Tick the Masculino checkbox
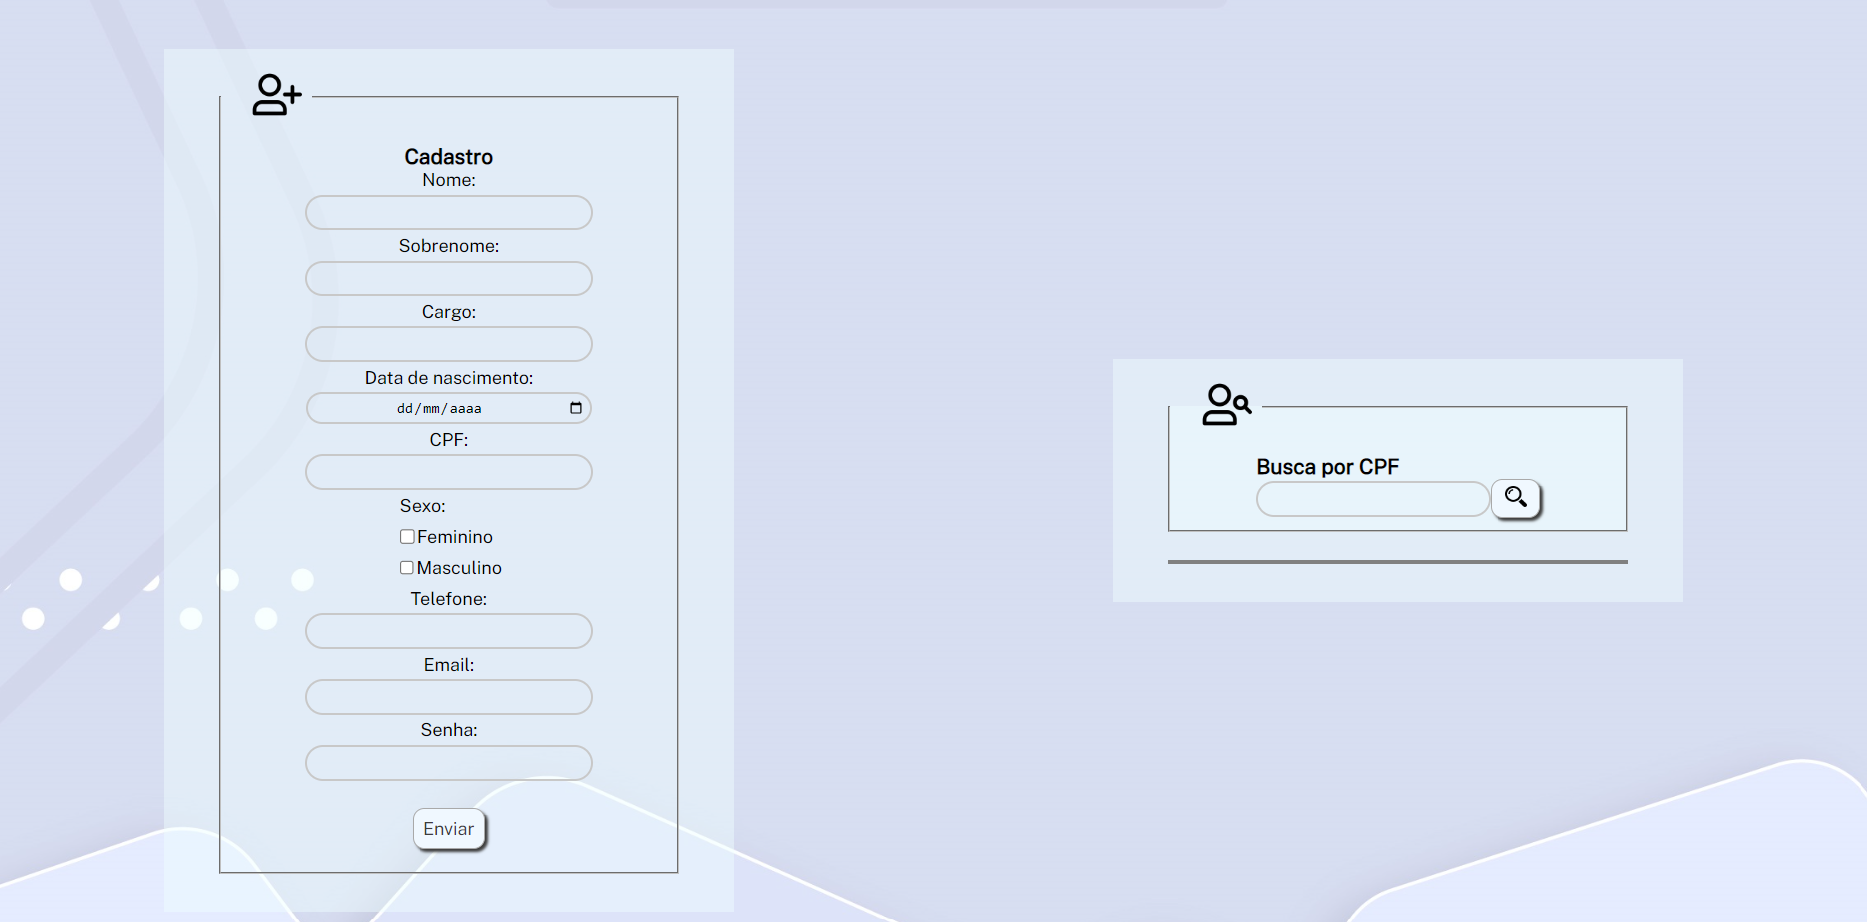 (x=407, y=568)
